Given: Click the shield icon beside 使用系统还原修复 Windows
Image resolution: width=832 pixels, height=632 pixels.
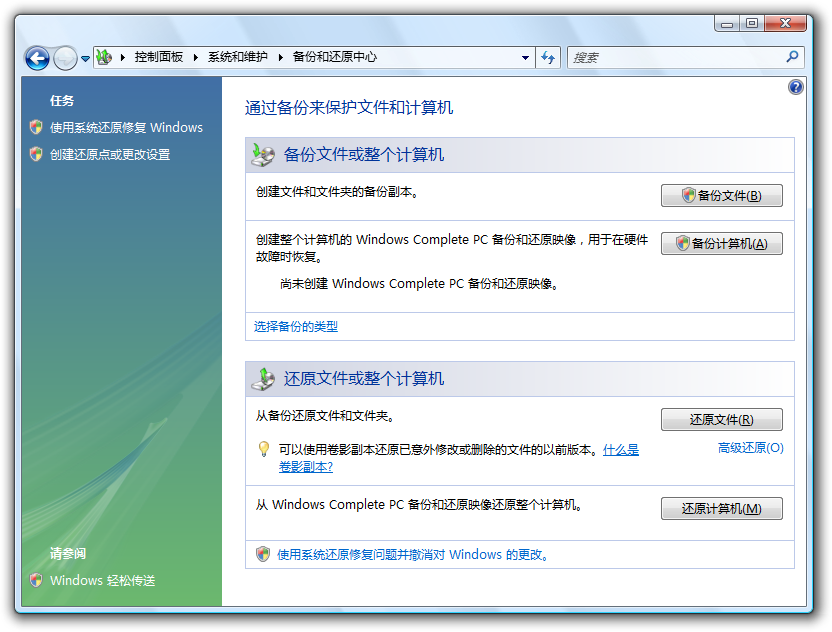Looking at the screenshot, I should [36, 127].
